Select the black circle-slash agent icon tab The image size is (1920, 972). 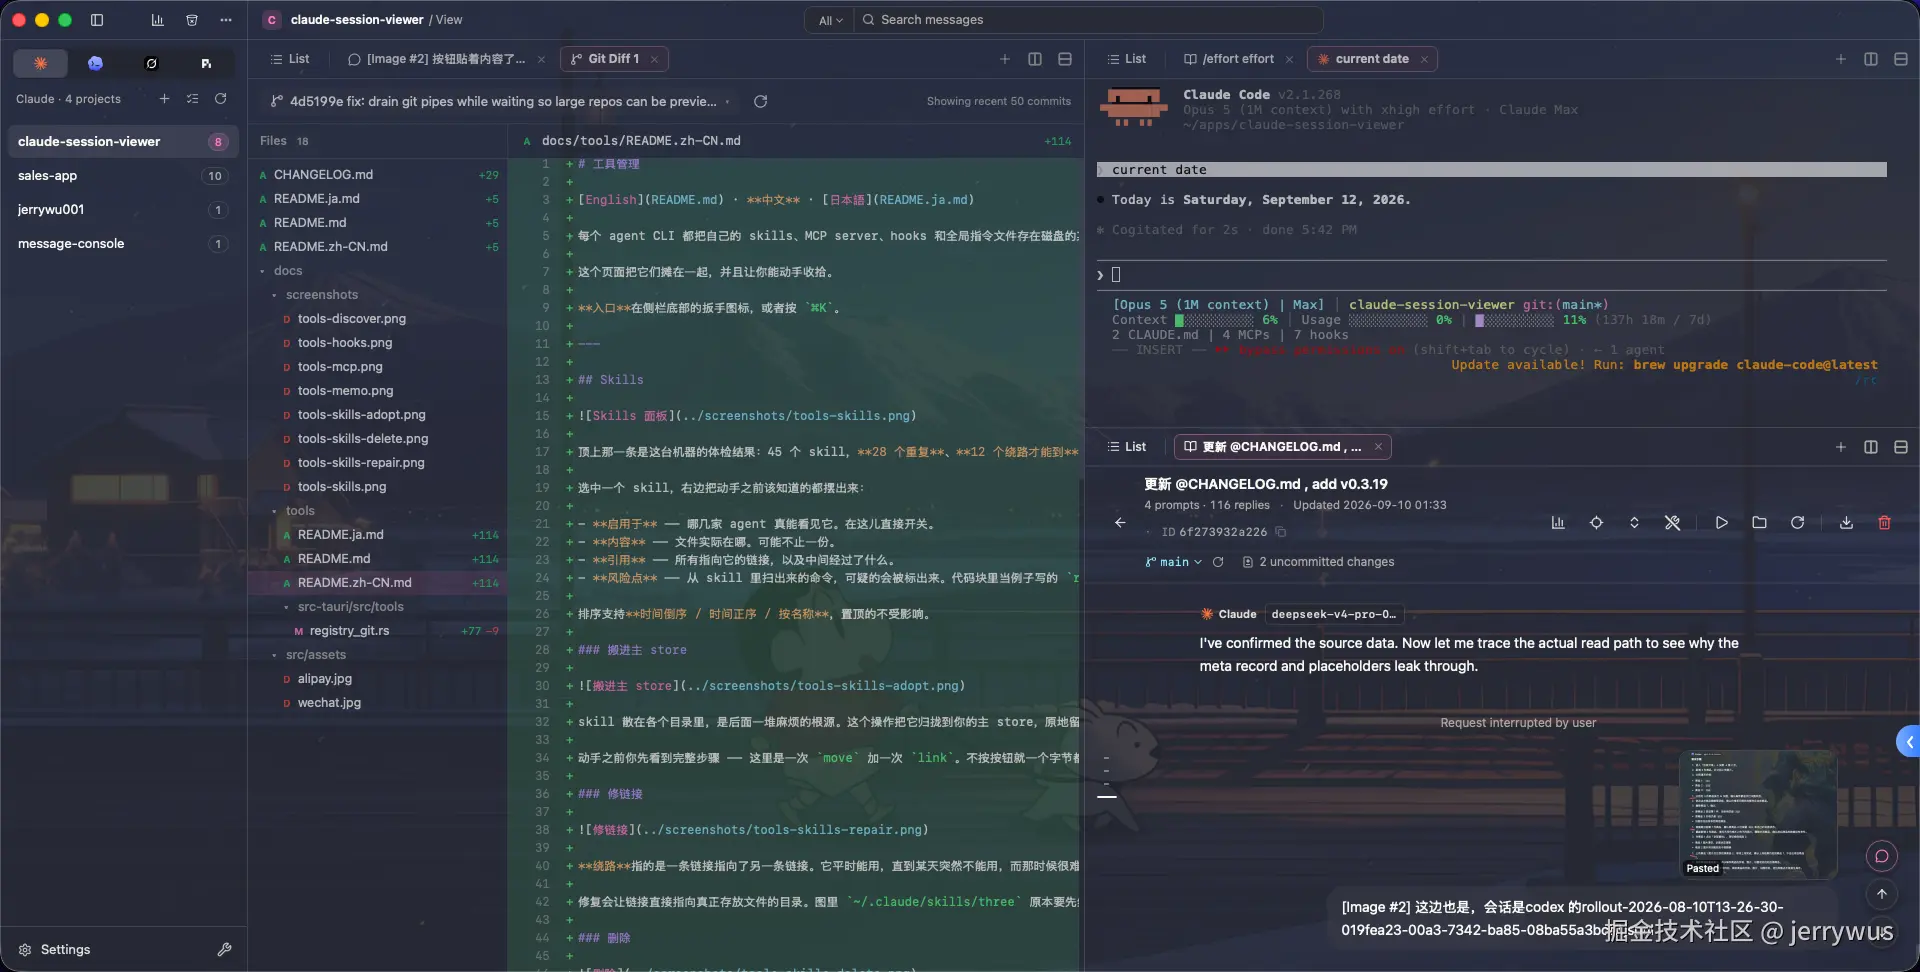151,63
